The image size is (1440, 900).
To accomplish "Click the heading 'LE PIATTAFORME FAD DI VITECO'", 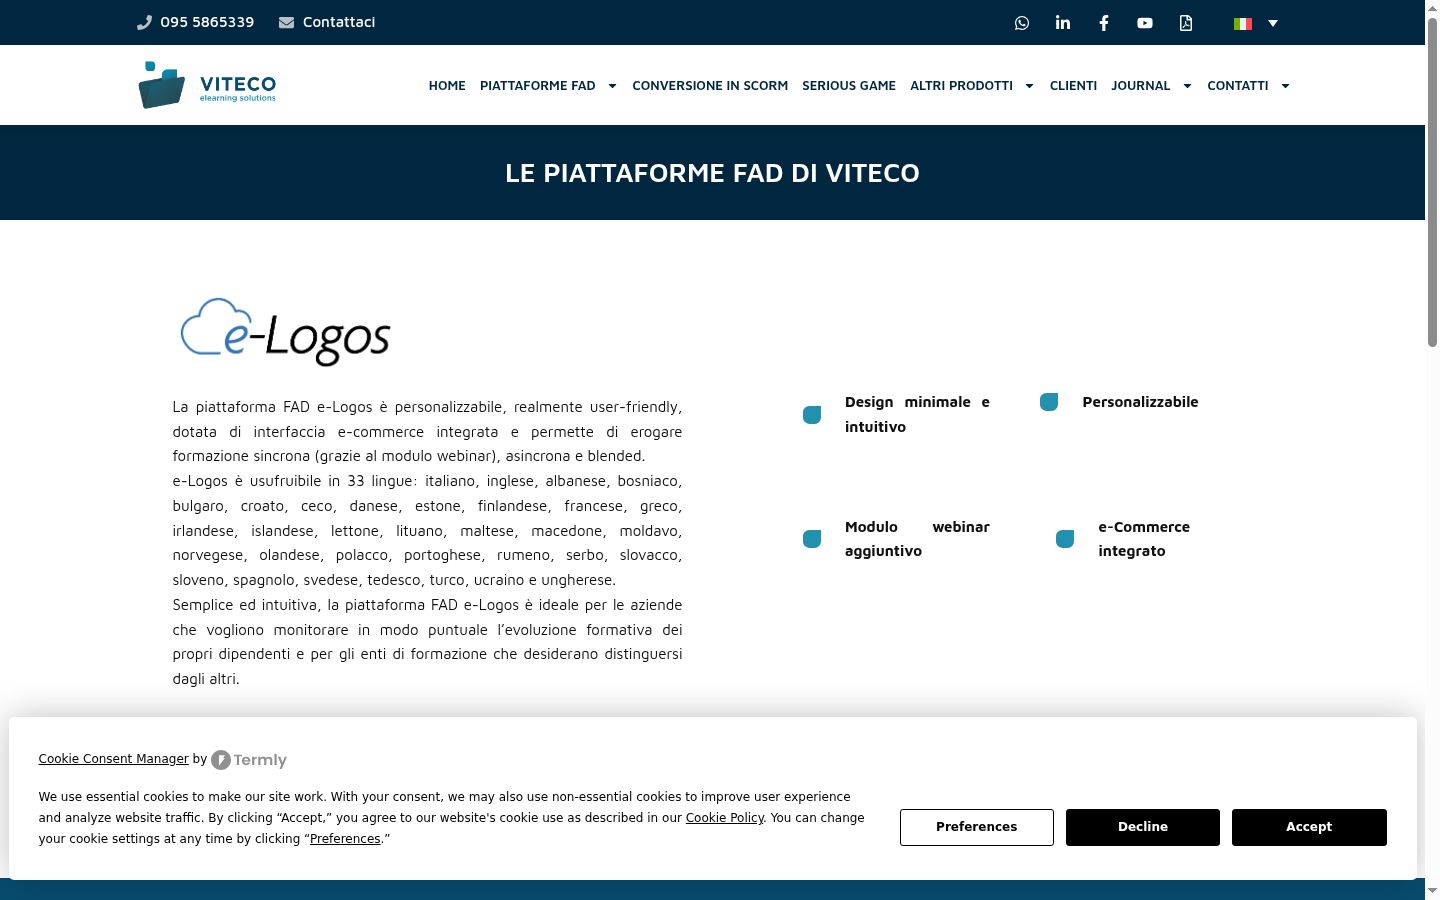I will tap(712, 173).
